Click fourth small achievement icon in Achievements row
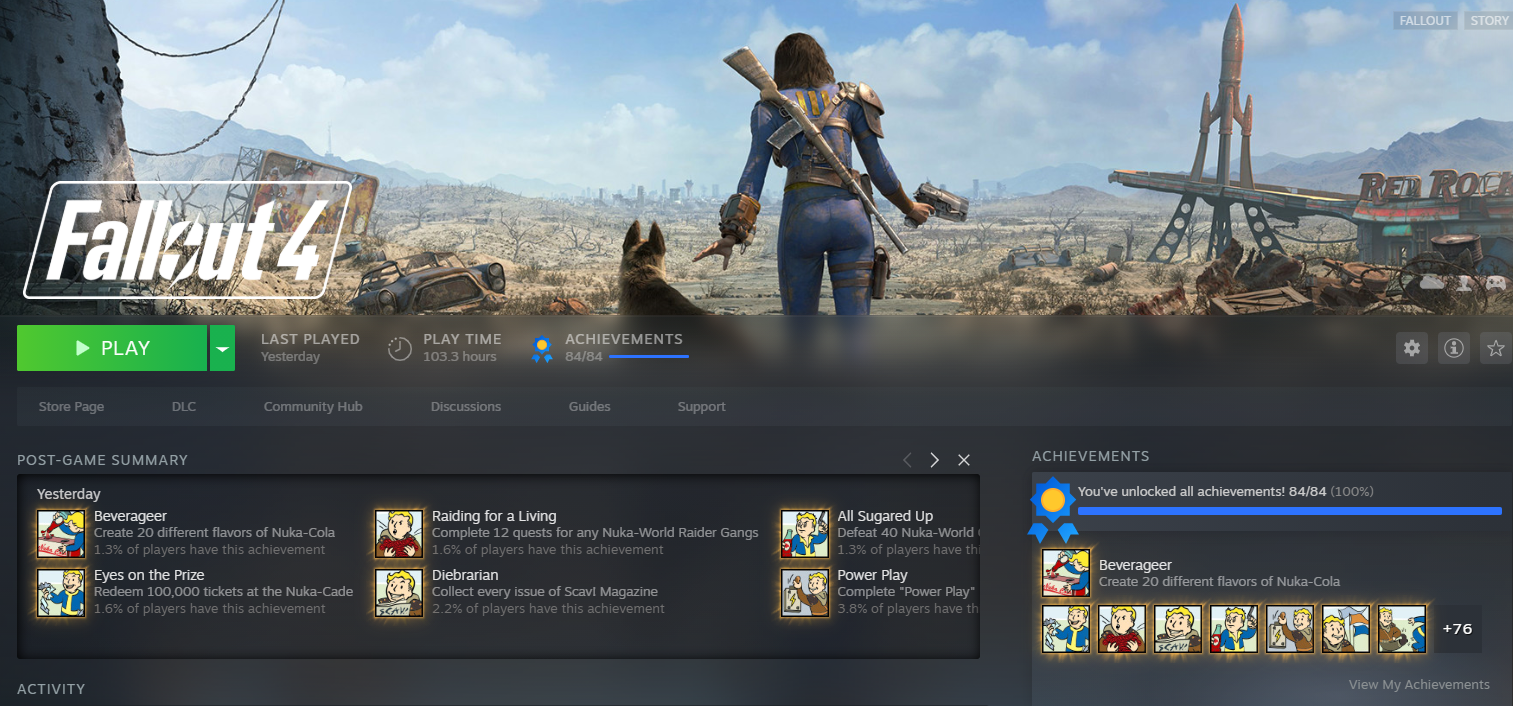Image resolution: width=1513 pixels, height=706 pixels. (x=1234, y=629)
